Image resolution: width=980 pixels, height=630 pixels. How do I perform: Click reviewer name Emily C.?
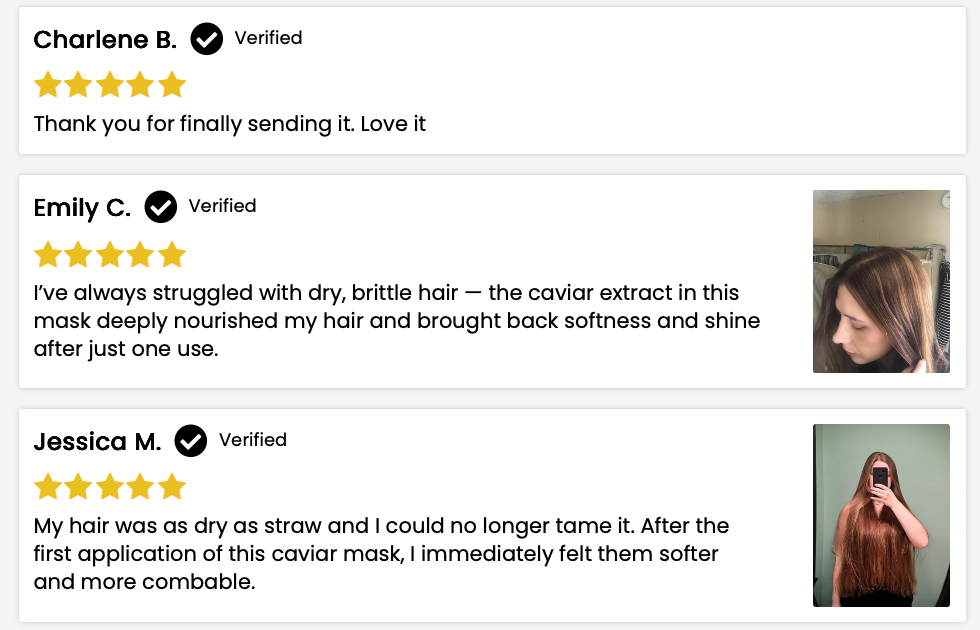(x=82, y=208)
